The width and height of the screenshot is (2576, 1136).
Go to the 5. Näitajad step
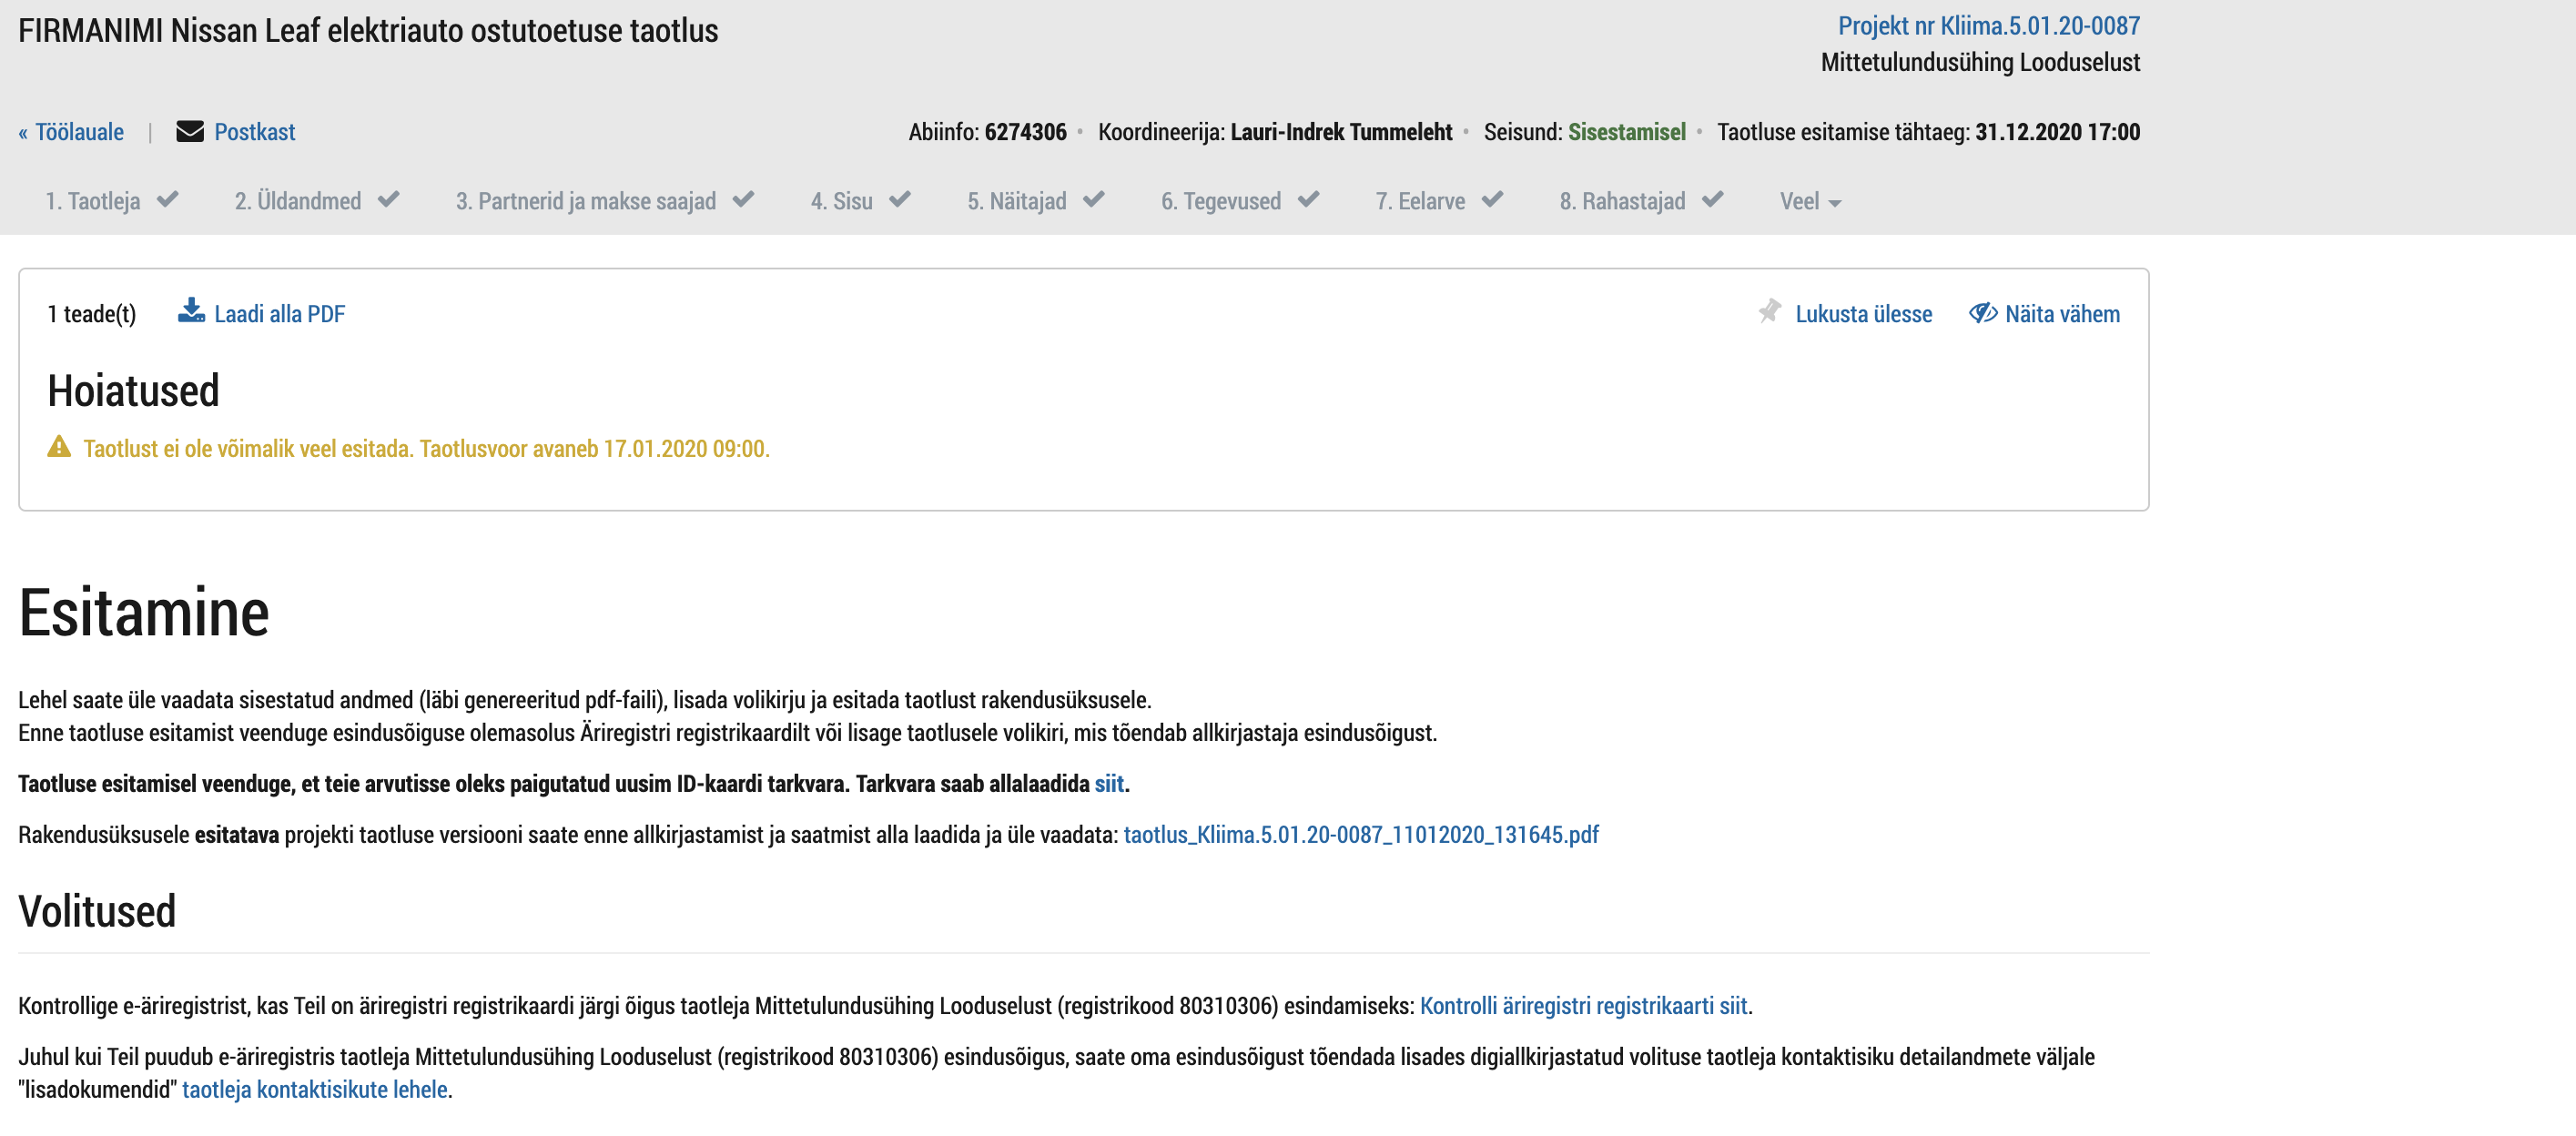1017,201
